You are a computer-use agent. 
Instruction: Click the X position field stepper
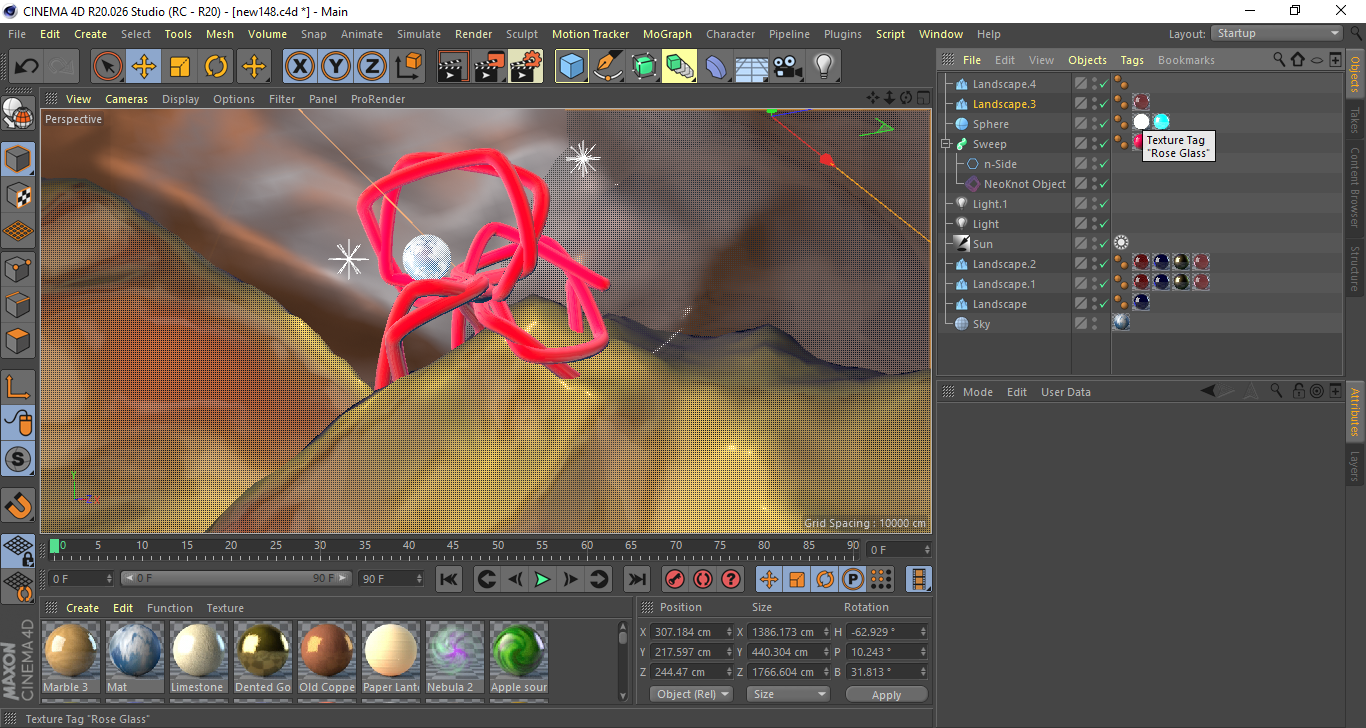tap(730, 632)
